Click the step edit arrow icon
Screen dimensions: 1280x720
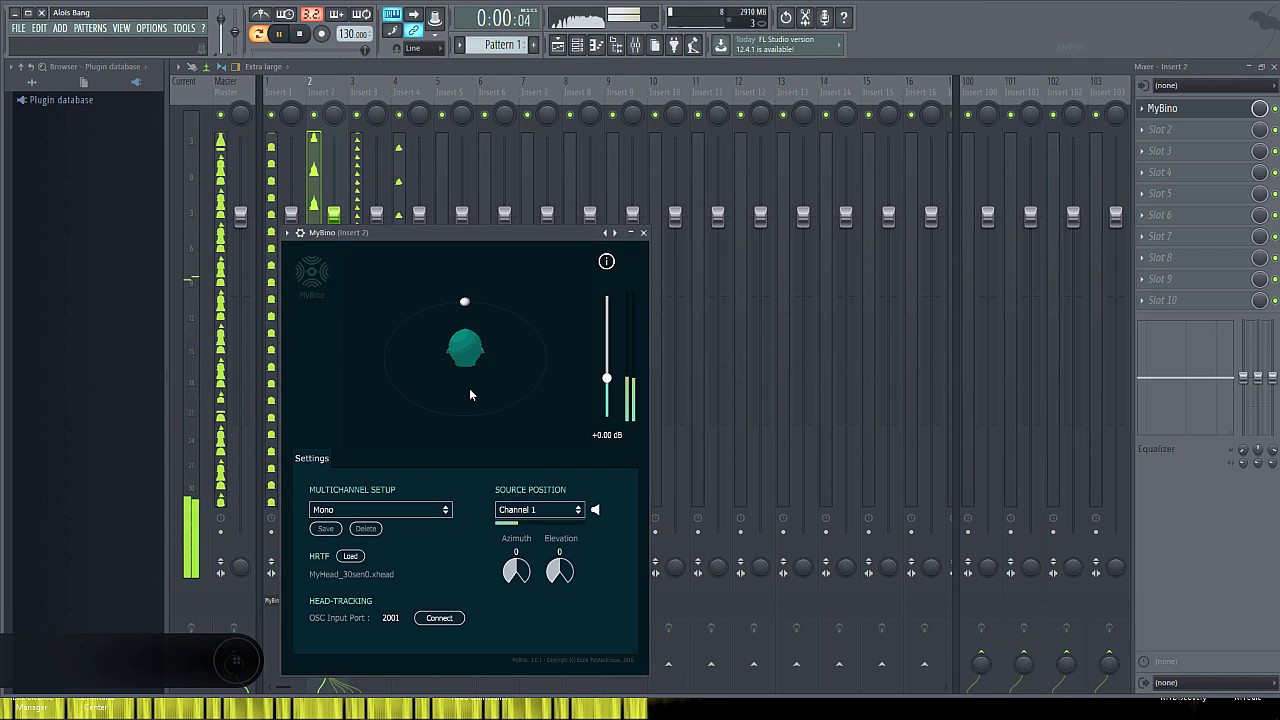[414, 14]
